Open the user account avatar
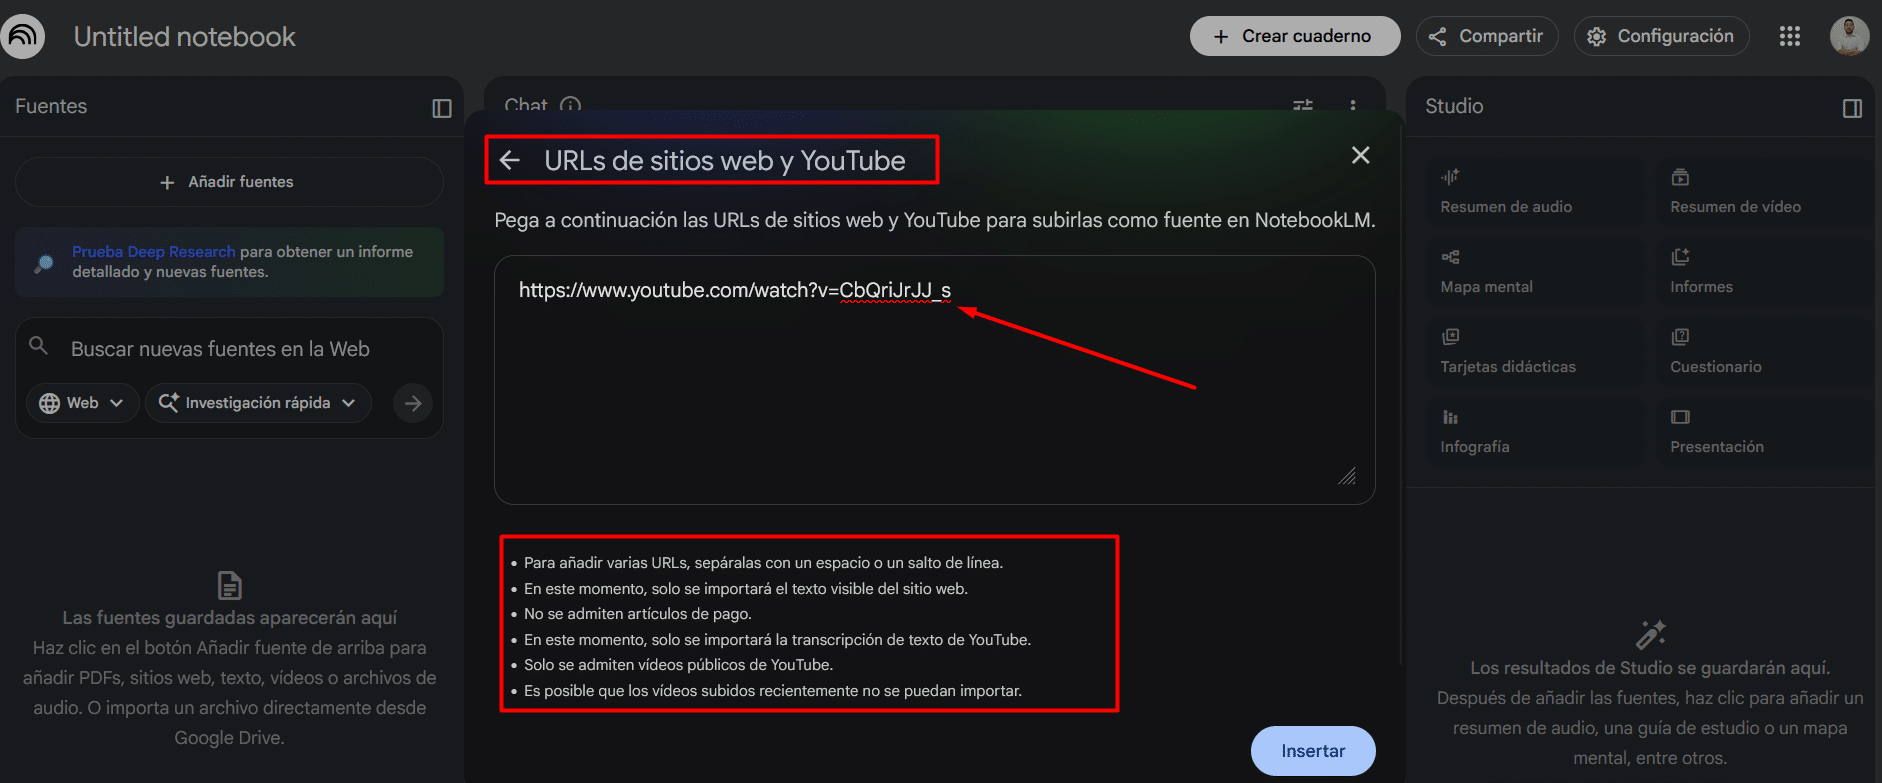The width and height of the screenshot is (1882, 783). pos(1849,36)
